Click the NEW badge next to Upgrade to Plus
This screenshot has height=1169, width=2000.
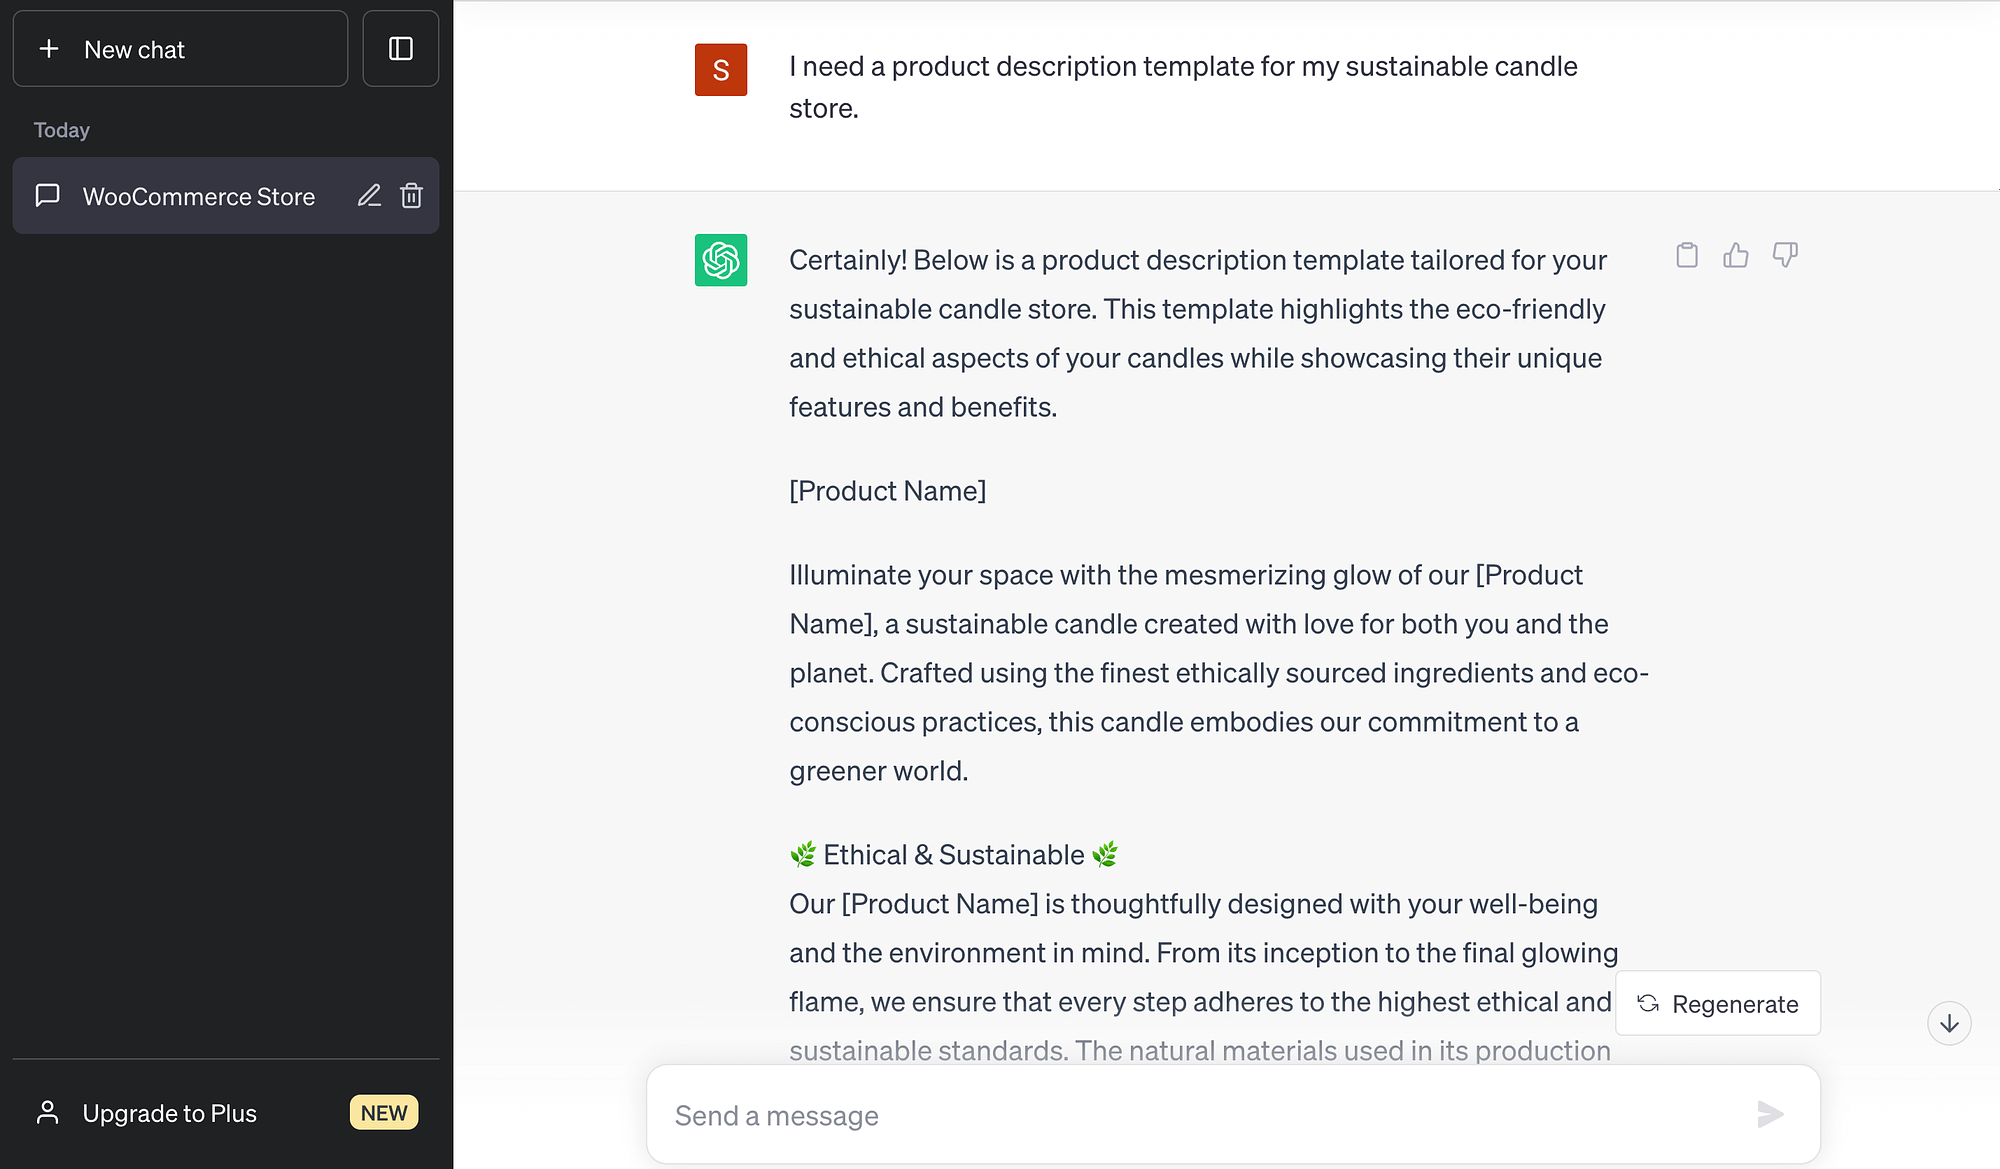(x=383, y=1112)
